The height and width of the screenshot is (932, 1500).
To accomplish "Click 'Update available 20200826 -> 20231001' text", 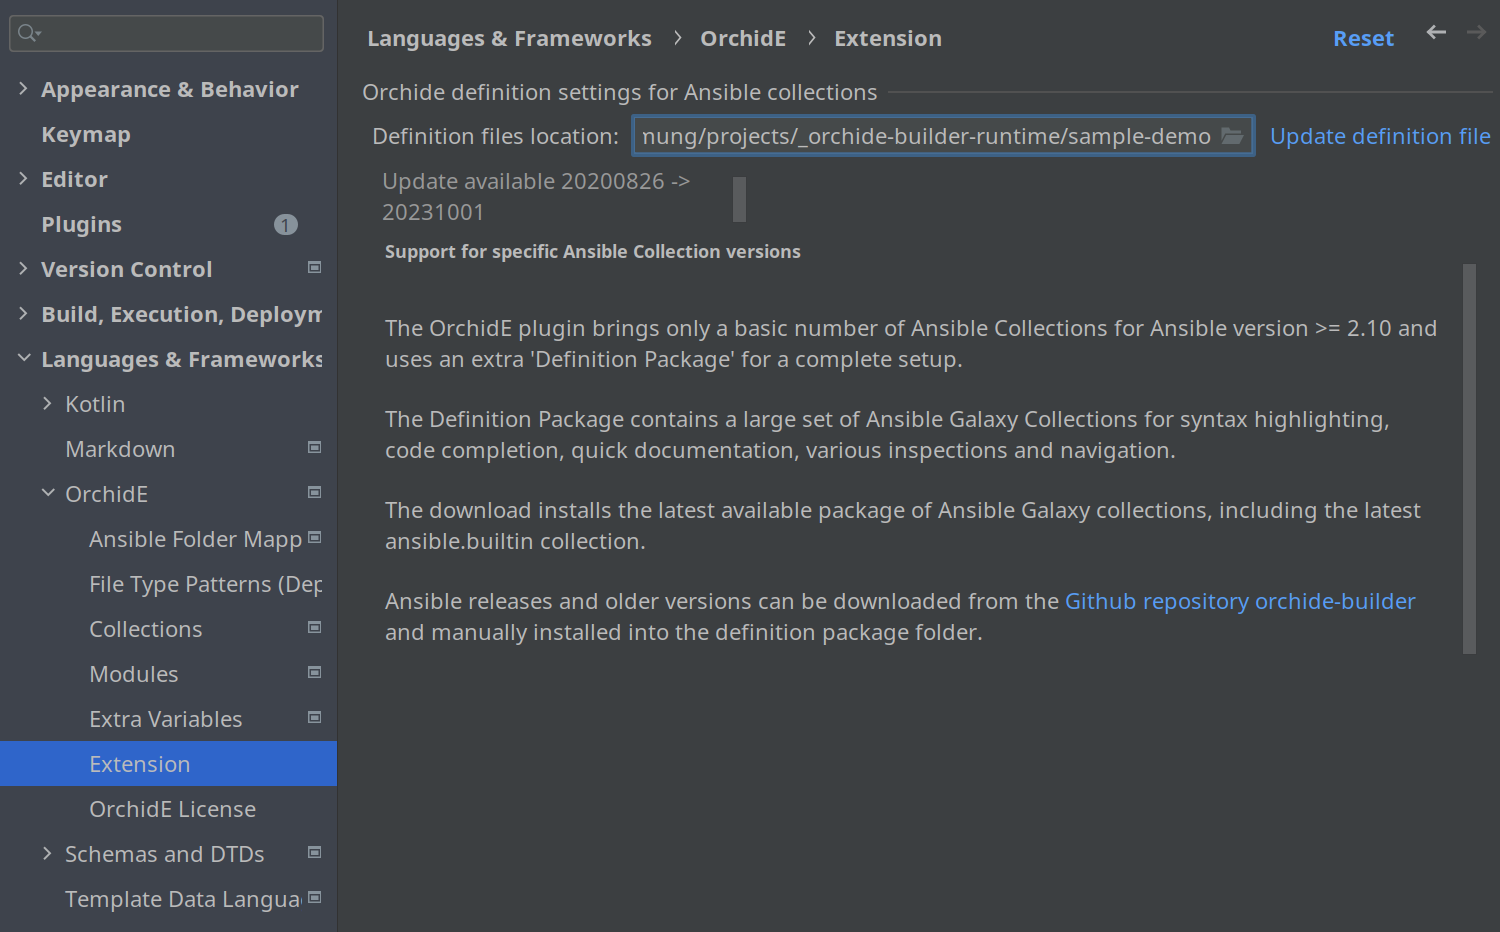I will point(536,197).
